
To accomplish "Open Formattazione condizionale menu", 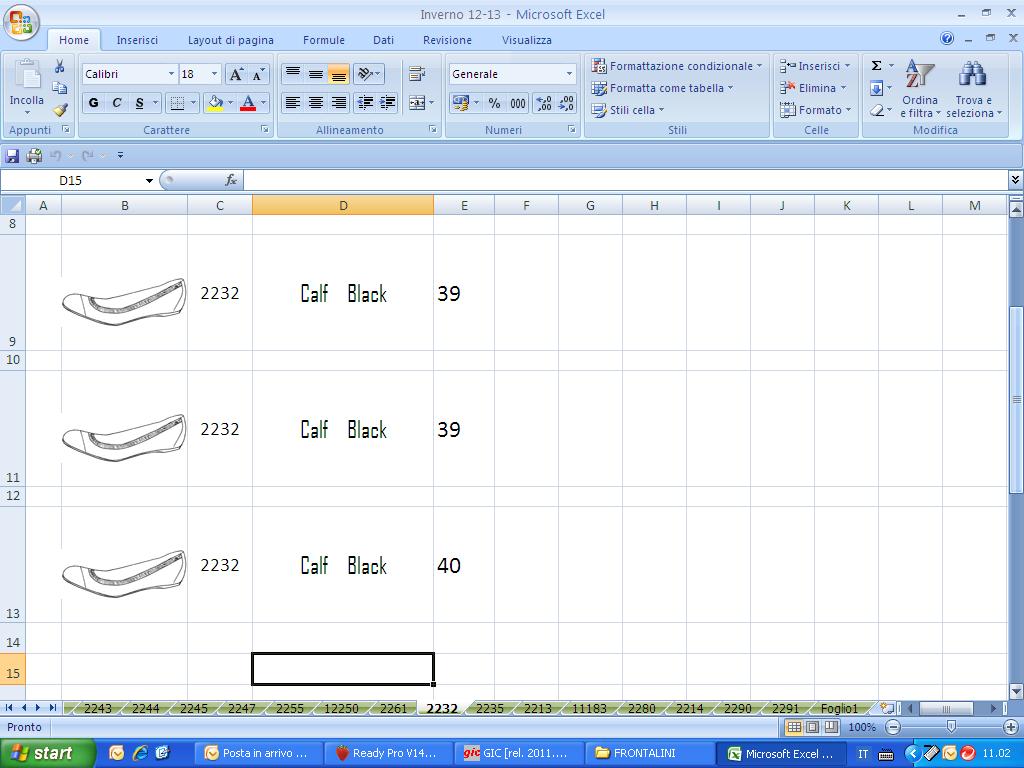I will coord(677,66).
